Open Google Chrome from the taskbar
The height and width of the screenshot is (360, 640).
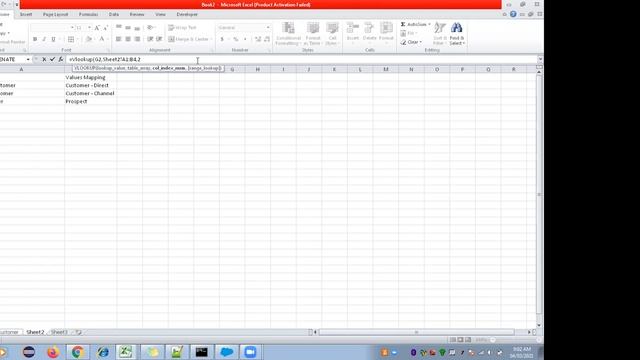tap(78, 352)
